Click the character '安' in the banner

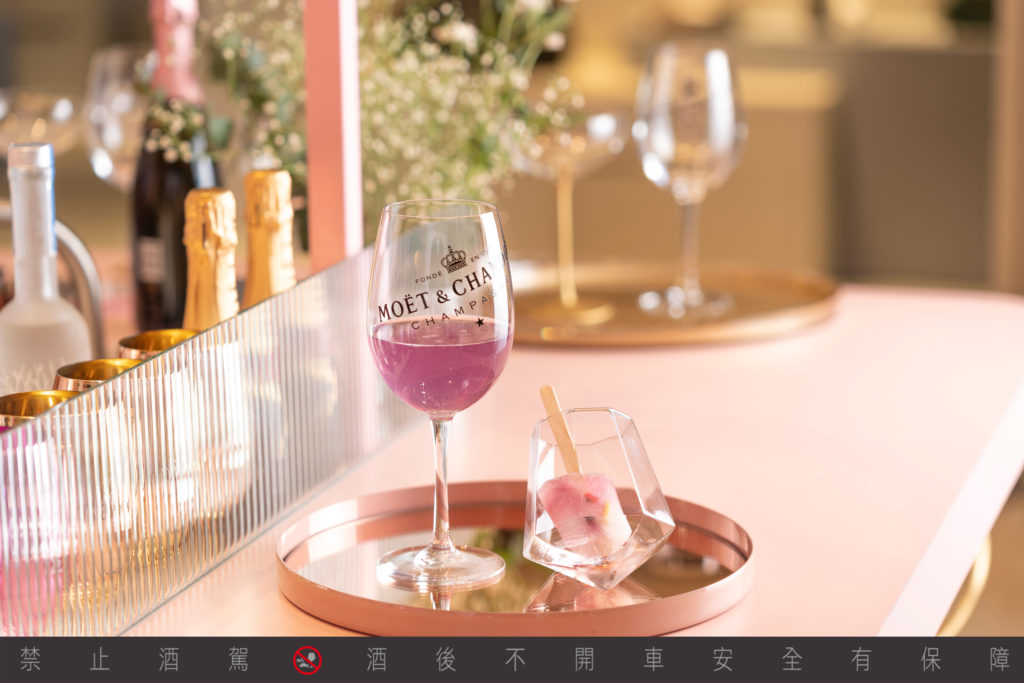(722, 659)
